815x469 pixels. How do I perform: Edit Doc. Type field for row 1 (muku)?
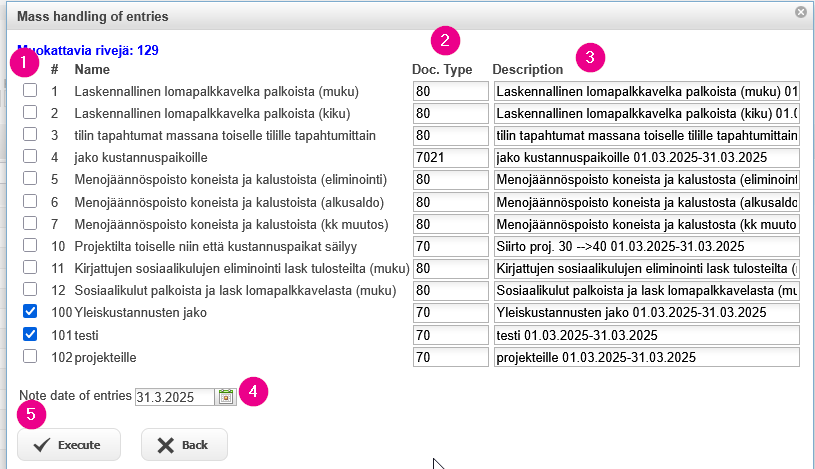(x=451, y=92)
